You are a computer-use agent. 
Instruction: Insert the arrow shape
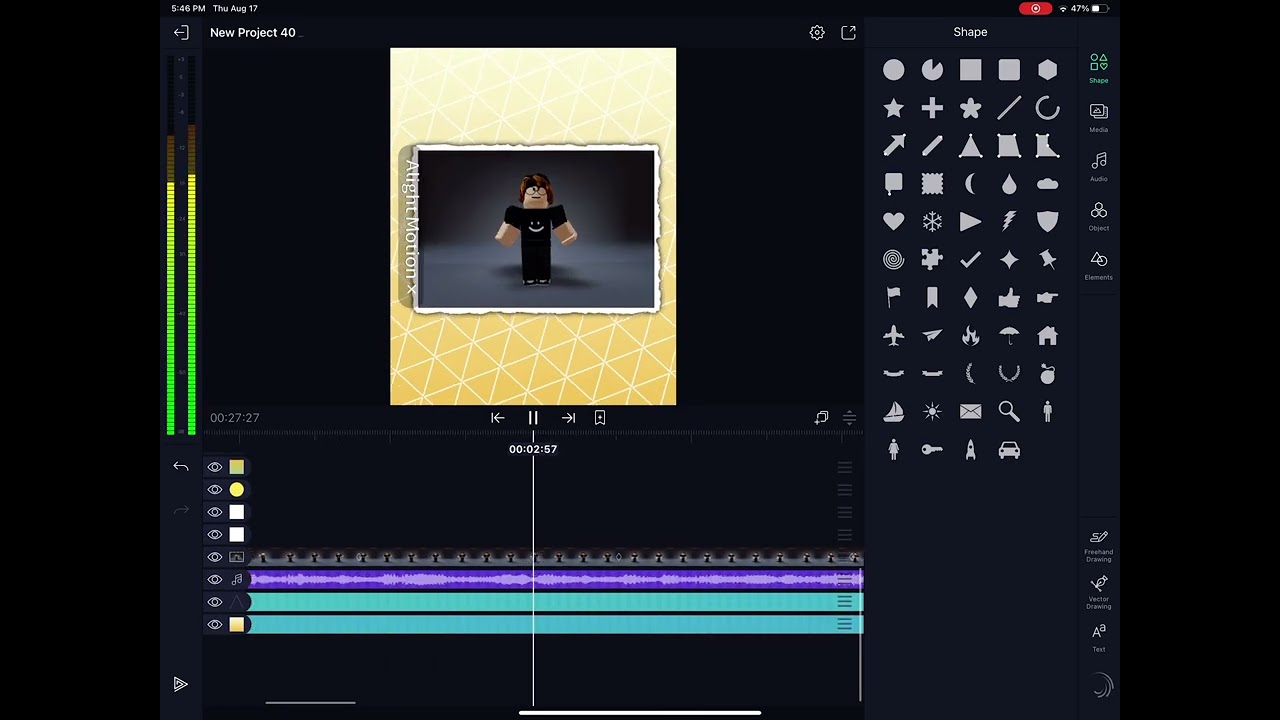[893, 146]
